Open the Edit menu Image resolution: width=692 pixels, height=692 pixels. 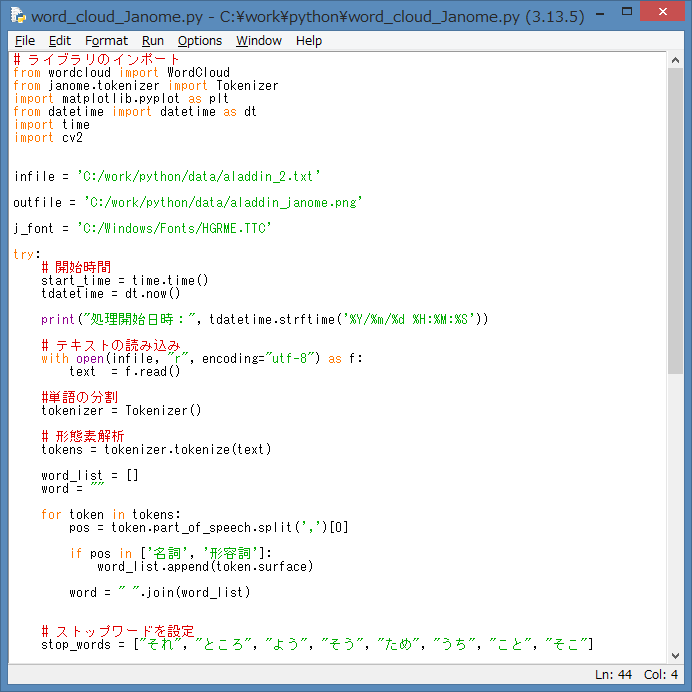click(x=60, y=41)
